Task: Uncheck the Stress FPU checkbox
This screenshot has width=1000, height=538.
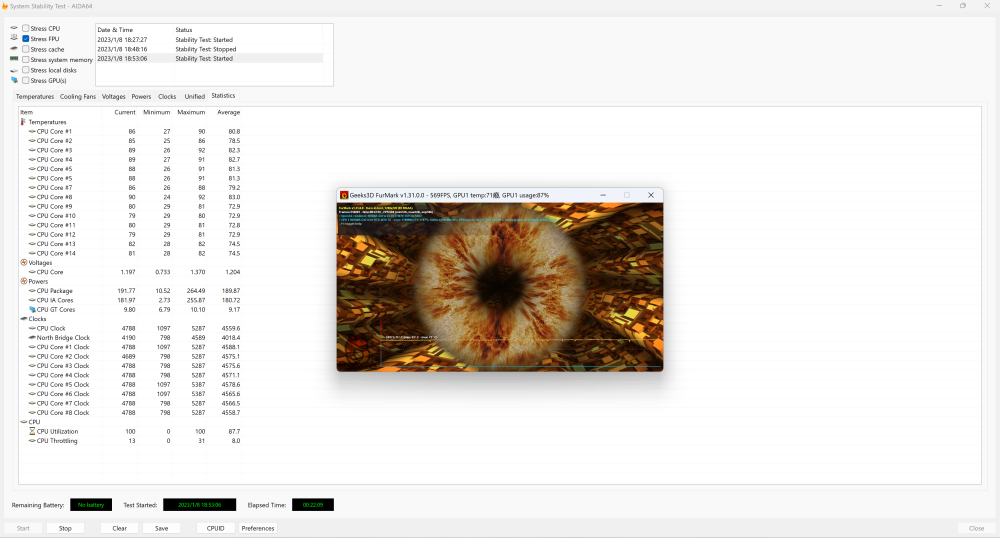Action: [x=26, y=38]
